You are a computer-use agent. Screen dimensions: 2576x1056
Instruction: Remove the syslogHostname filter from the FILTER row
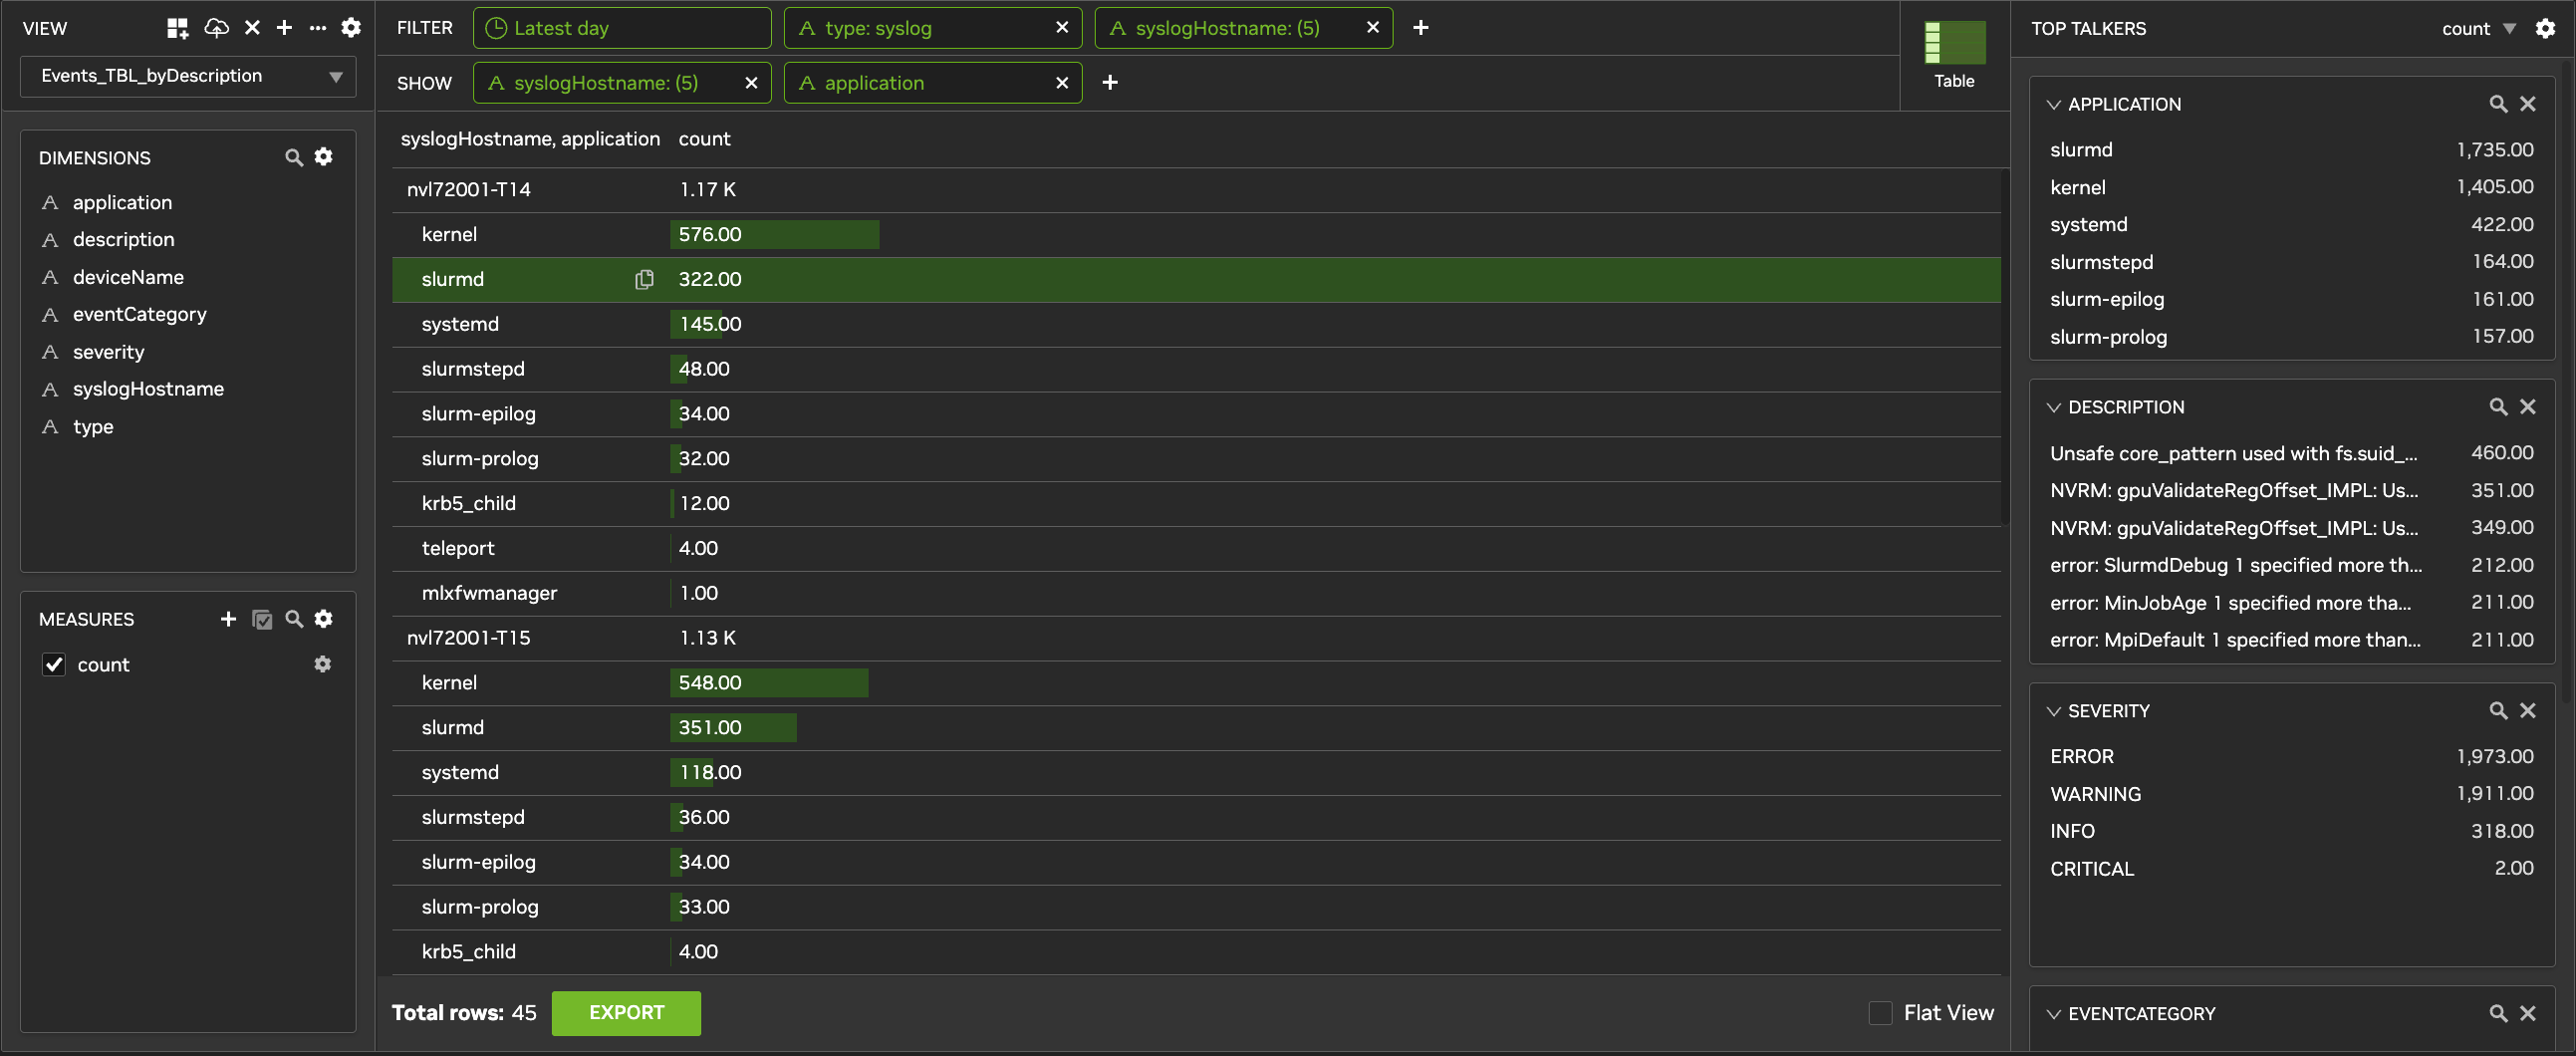(1373, 28)
